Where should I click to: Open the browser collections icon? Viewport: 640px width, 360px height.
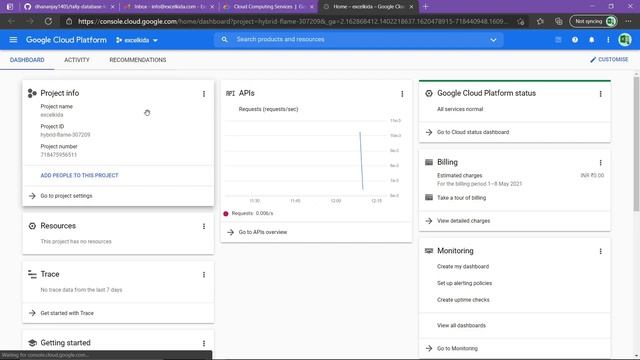coord(558,21)
